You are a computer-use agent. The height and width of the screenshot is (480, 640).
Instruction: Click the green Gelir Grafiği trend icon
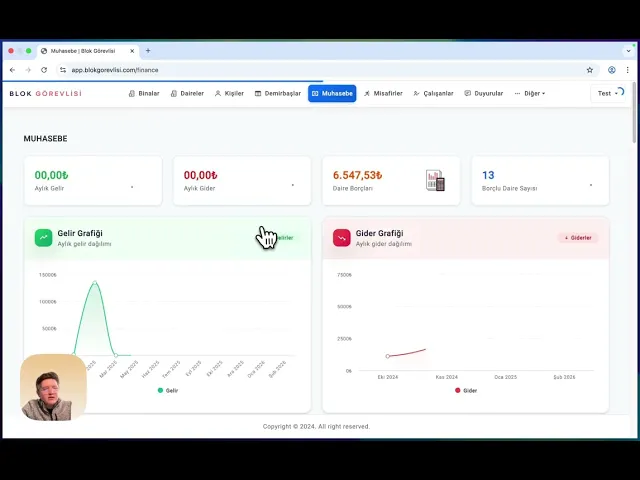(43, 238)
